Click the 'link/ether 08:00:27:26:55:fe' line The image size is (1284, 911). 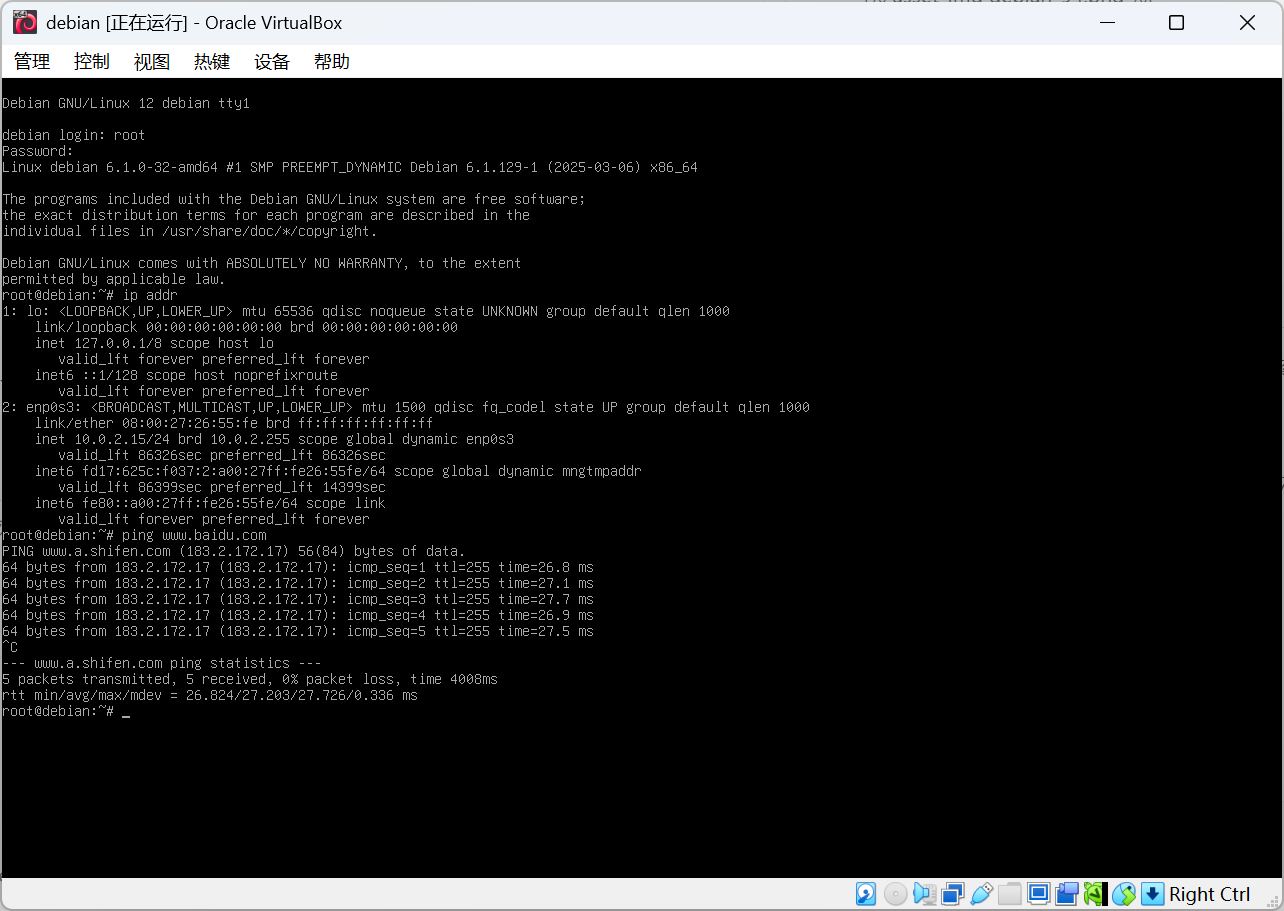pos(234,423)
